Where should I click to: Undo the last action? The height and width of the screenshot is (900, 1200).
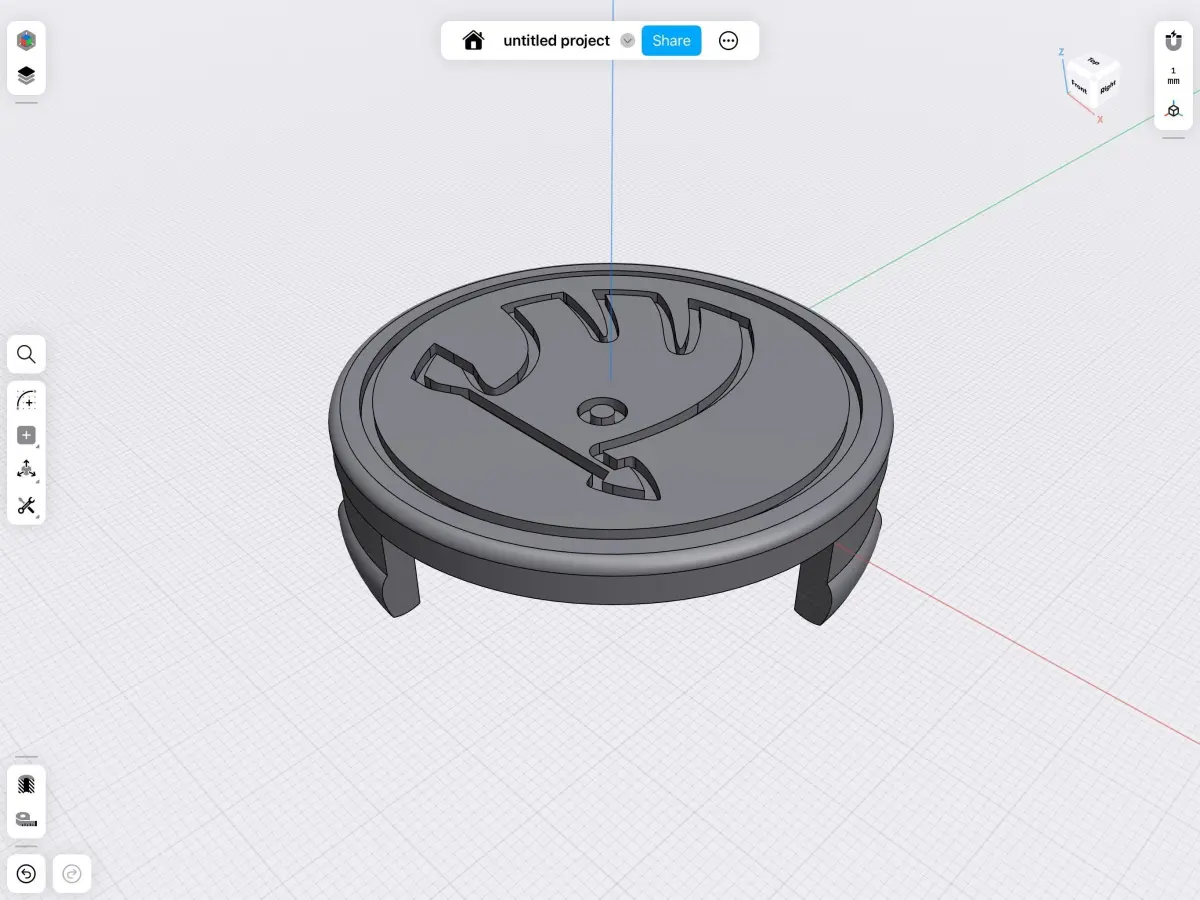[x=27, y=874]
